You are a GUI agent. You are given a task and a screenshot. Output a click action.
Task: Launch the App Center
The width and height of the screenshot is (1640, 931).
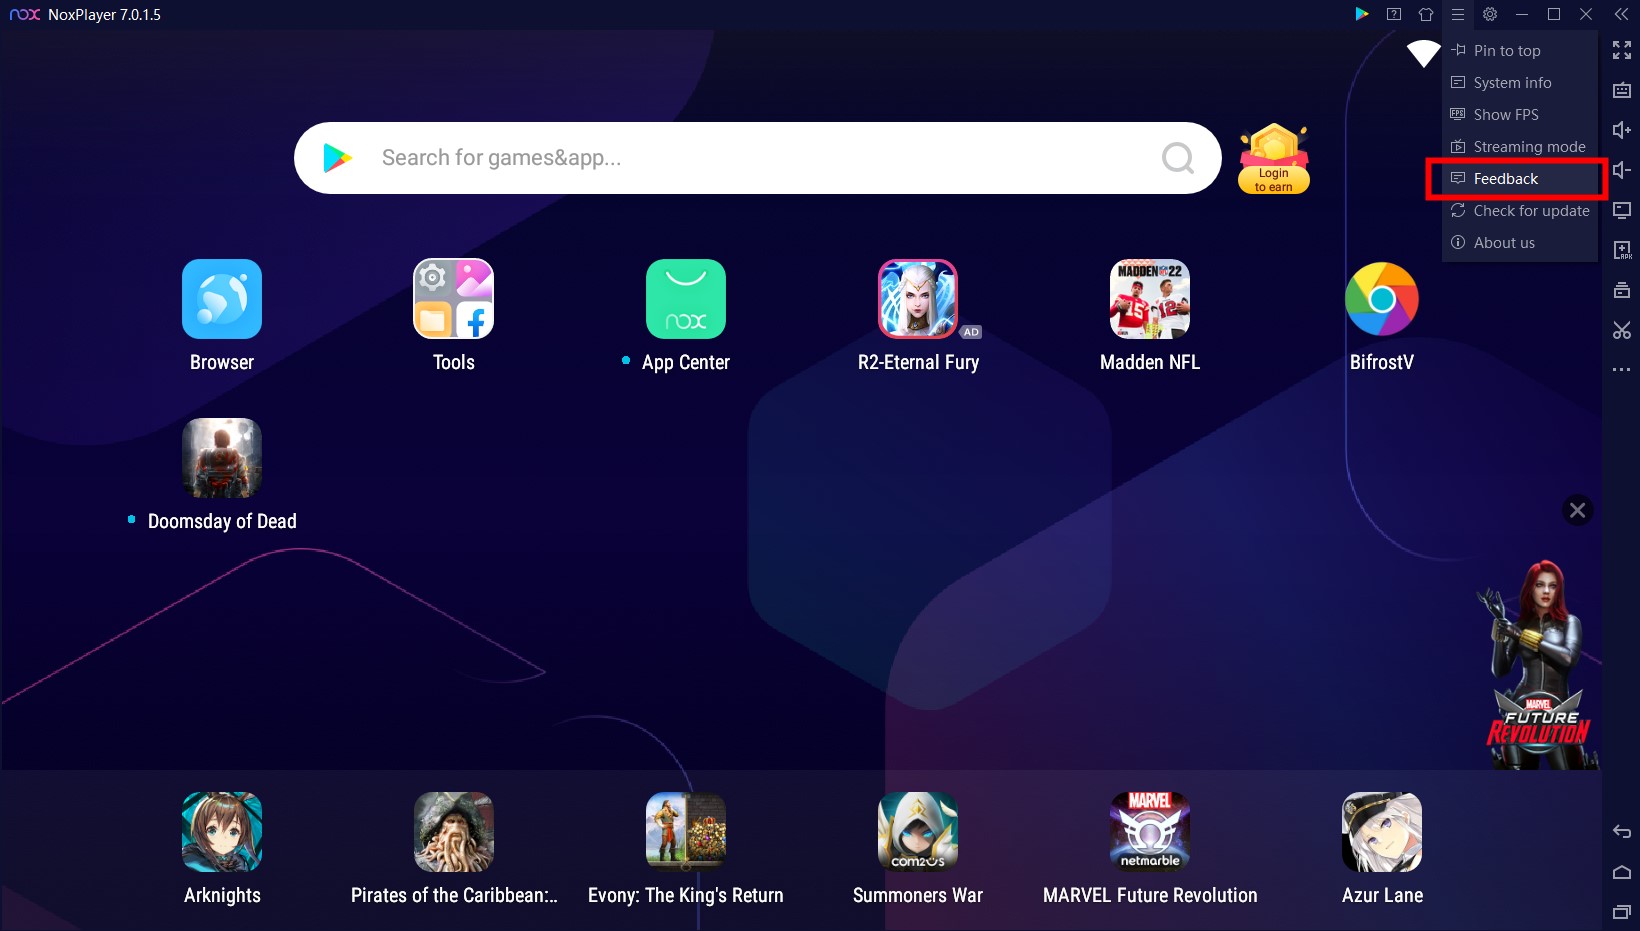coord(686,299)
